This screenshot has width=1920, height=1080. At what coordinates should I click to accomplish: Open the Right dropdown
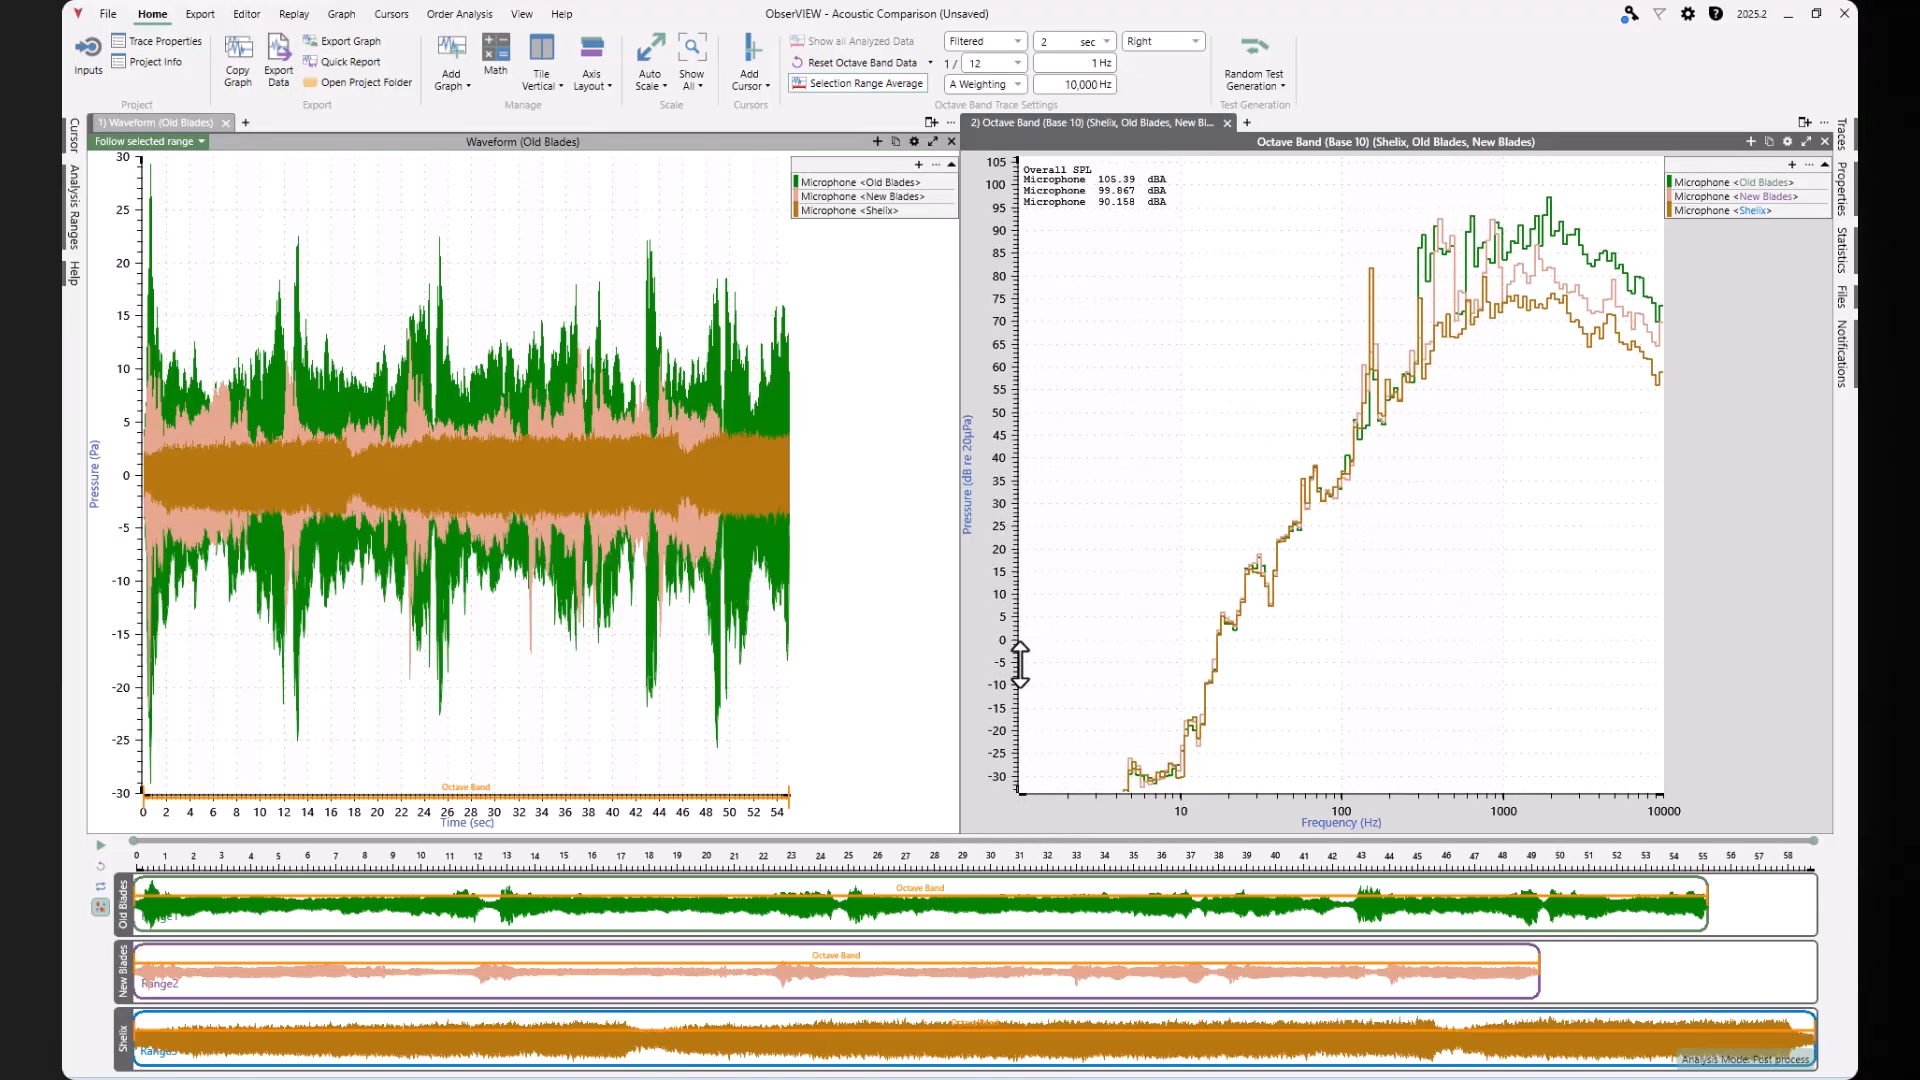pyautogui.click(x=1163, y=41)
